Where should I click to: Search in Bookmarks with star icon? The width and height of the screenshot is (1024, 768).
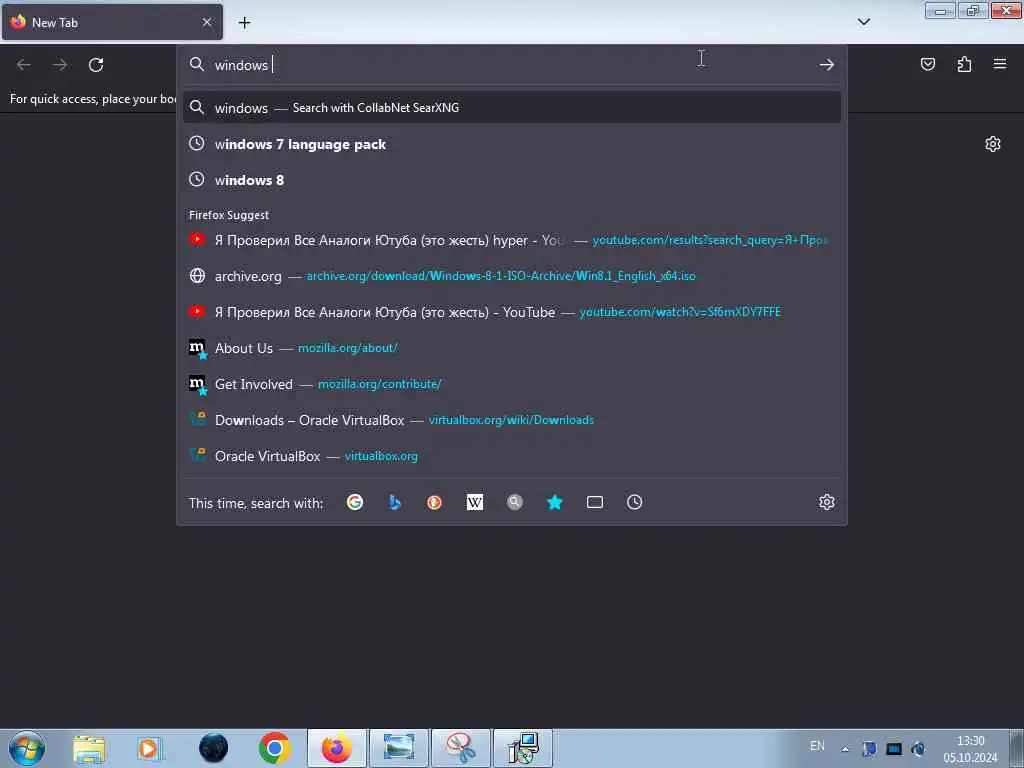(554, 502)
